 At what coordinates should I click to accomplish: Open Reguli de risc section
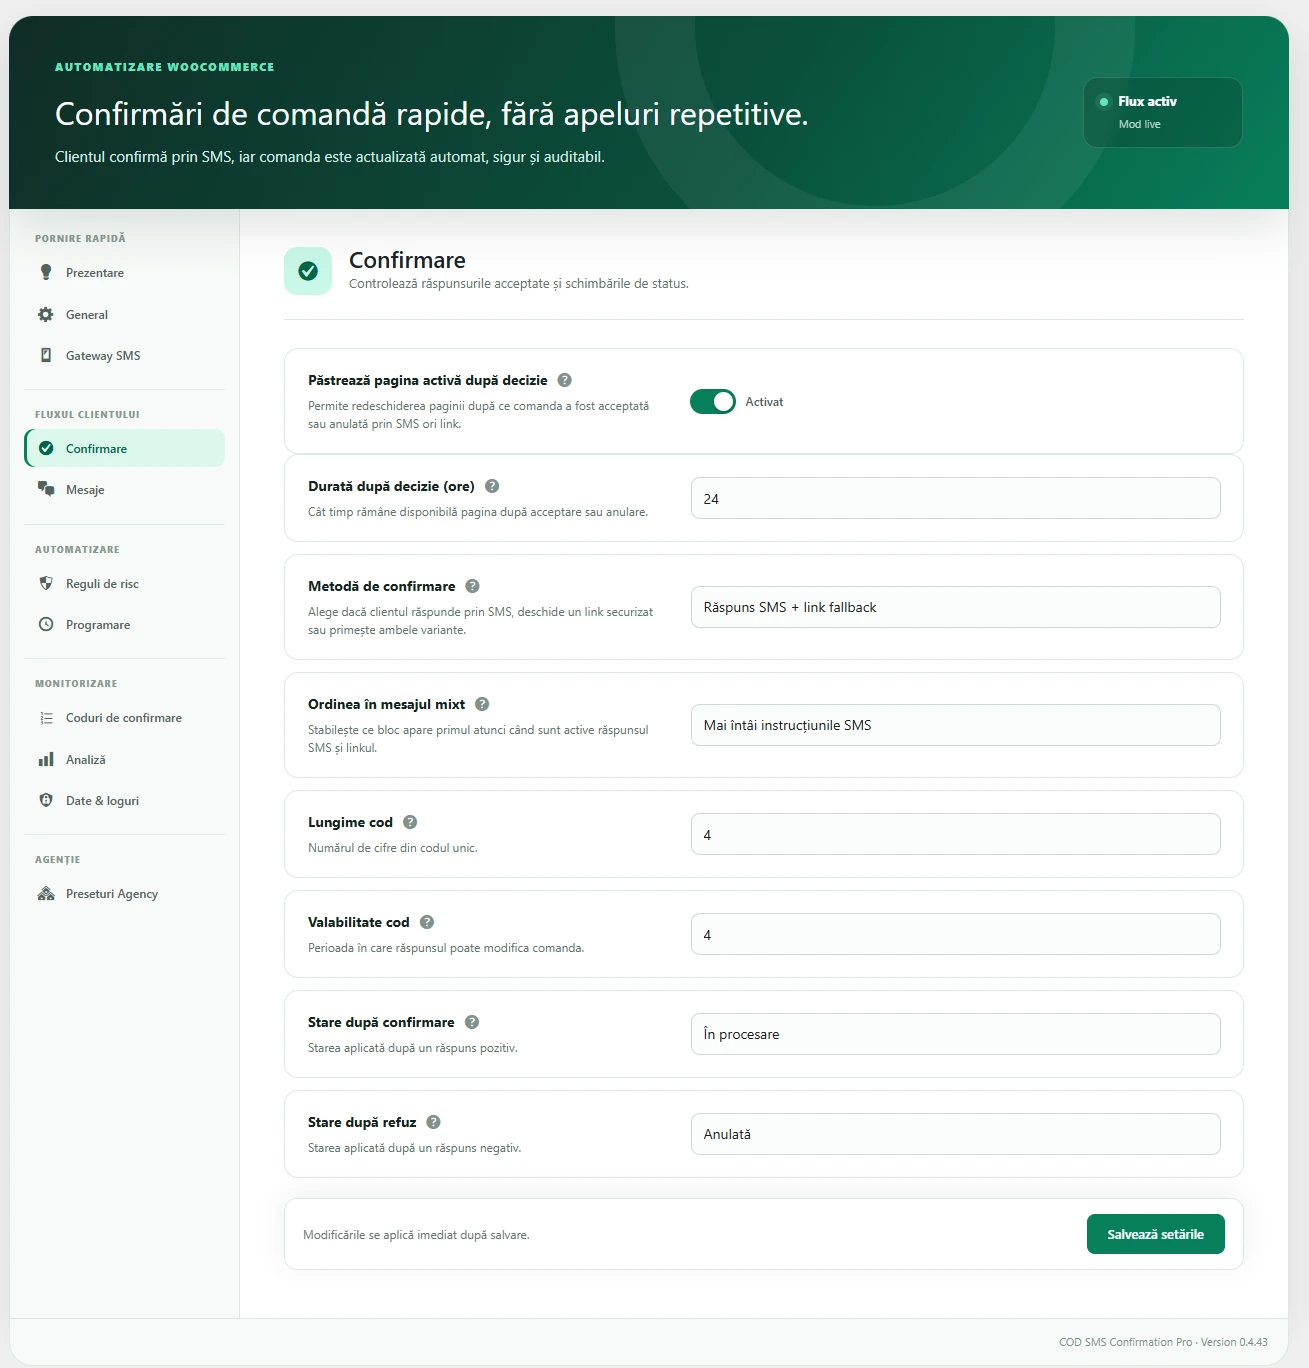(125, 583)
